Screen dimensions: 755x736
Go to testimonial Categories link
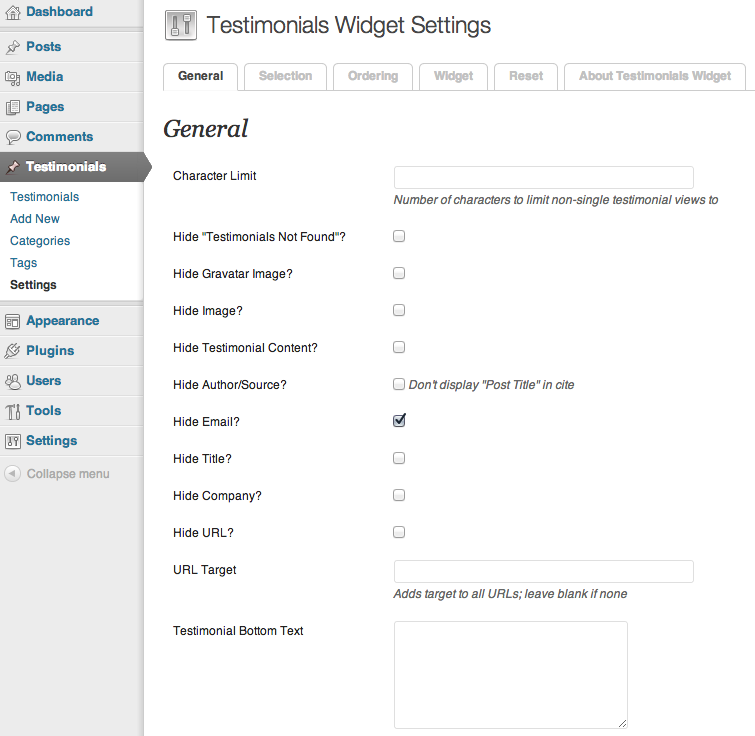[x=40, y=241]
